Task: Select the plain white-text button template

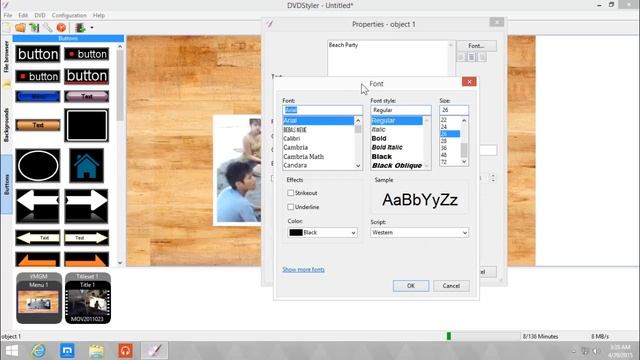Action: [38, 54]
